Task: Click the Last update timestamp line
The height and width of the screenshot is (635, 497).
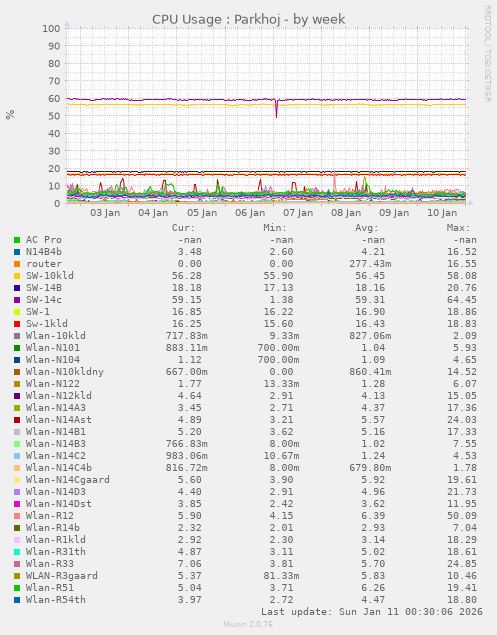Action: tap(372, 612)
